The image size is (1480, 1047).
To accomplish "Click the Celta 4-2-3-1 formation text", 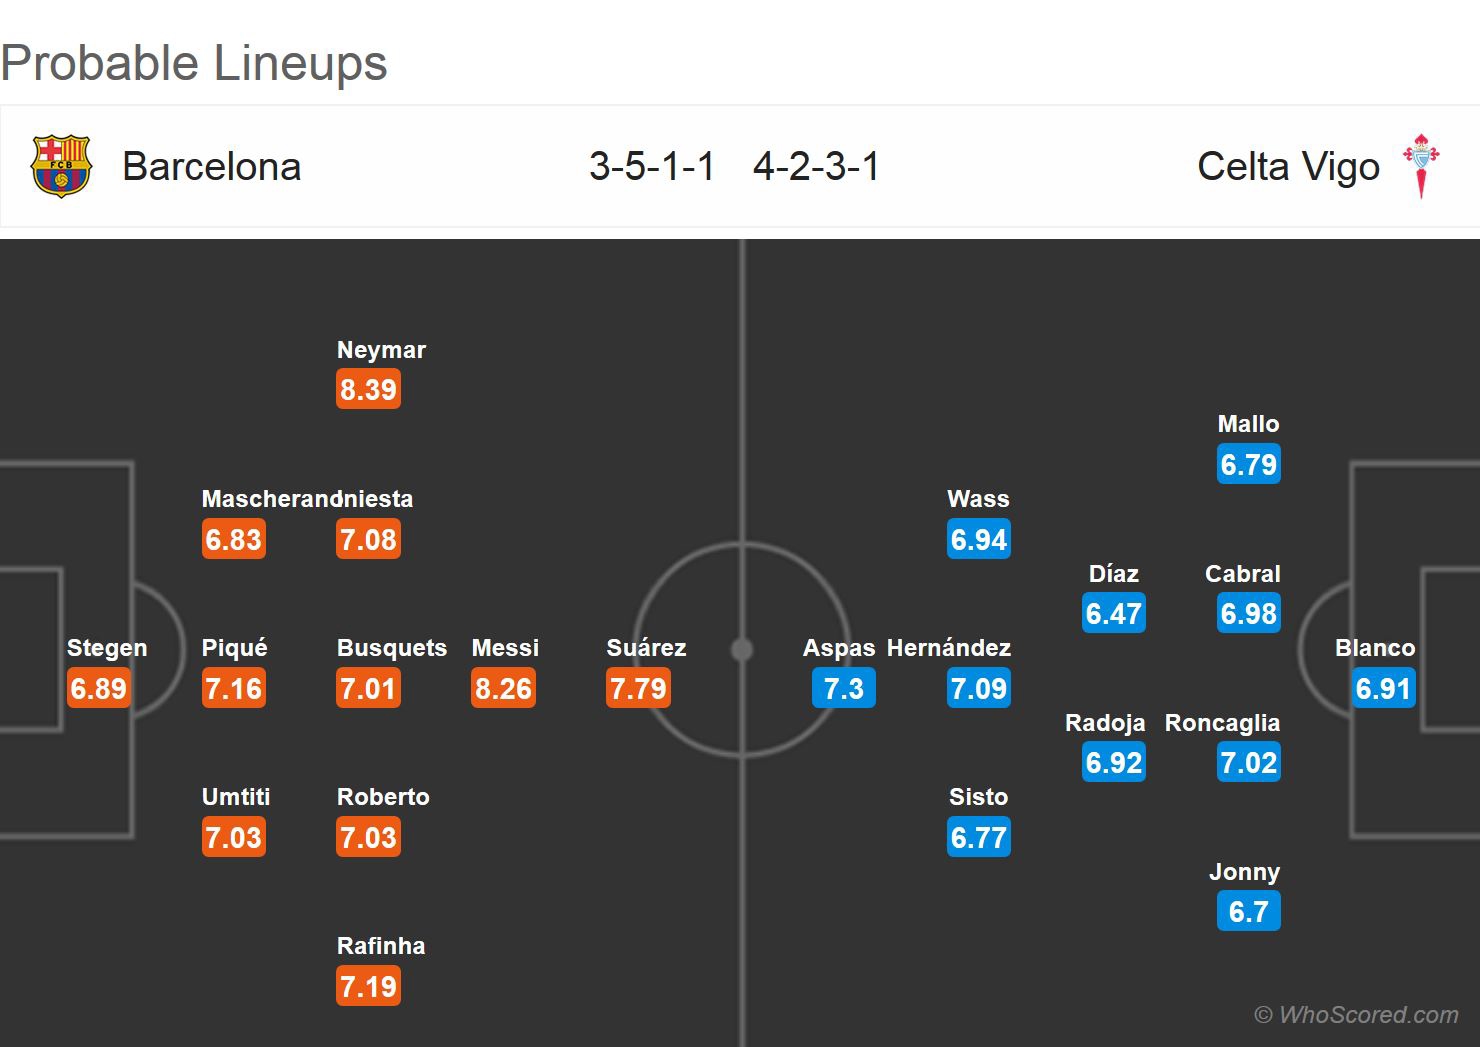I will click(816, 166).
